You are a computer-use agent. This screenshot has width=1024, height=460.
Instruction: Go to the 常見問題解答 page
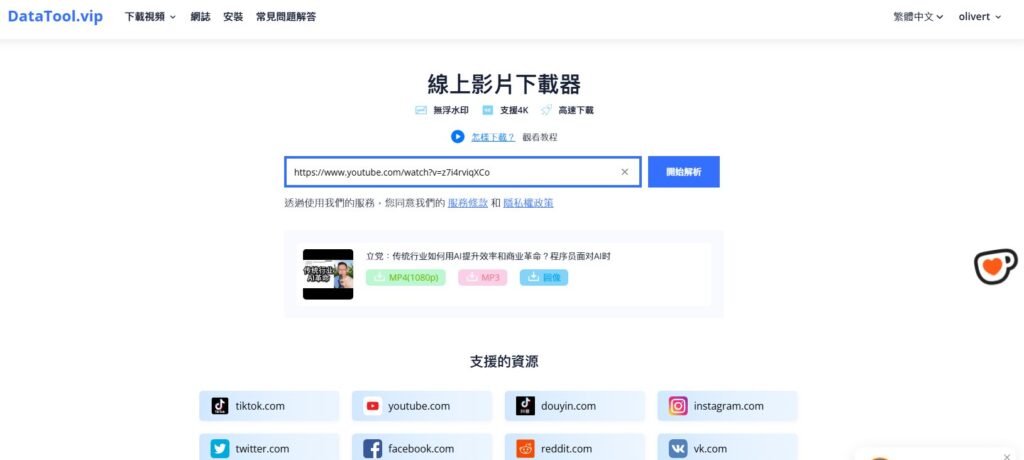tap(286, 17)
